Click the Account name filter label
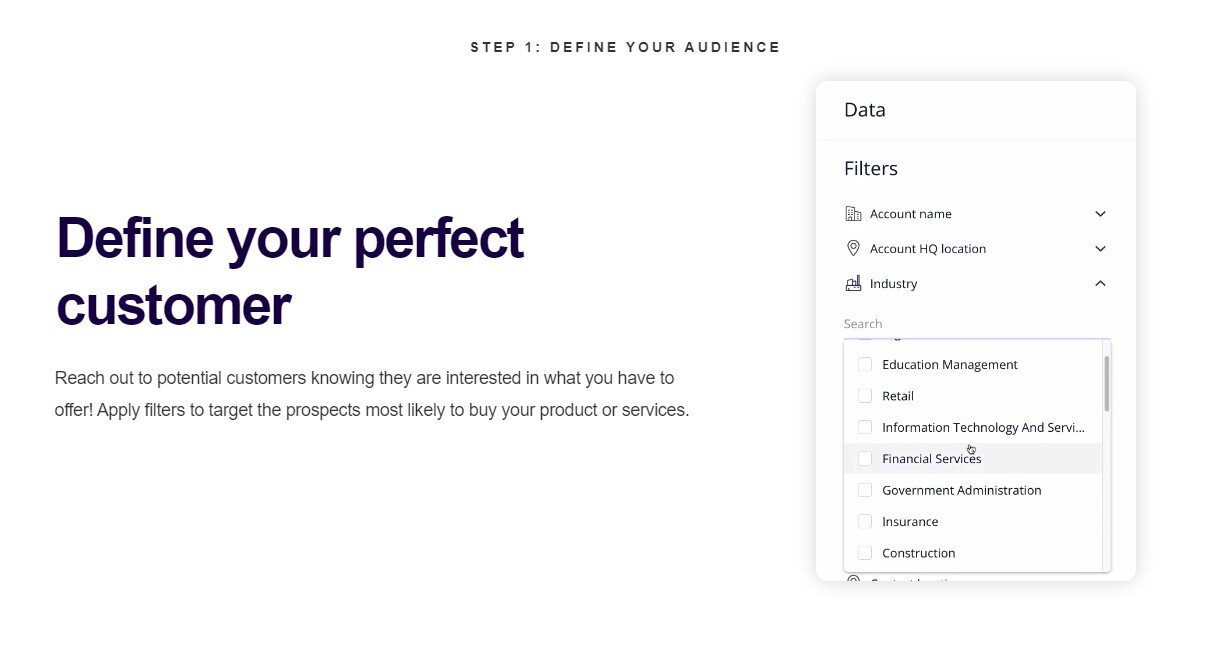This screenshot has height=650, width=1215. tap(910, 214)
